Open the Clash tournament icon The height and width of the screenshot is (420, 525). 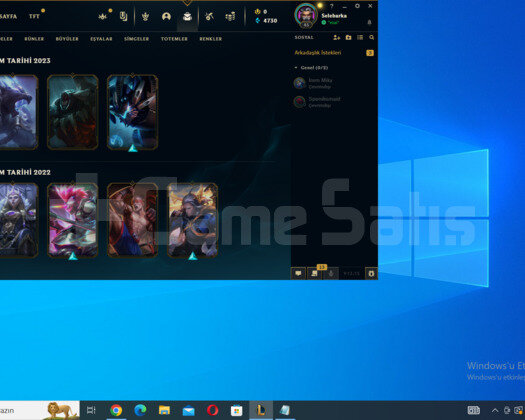tap(103, 16)
